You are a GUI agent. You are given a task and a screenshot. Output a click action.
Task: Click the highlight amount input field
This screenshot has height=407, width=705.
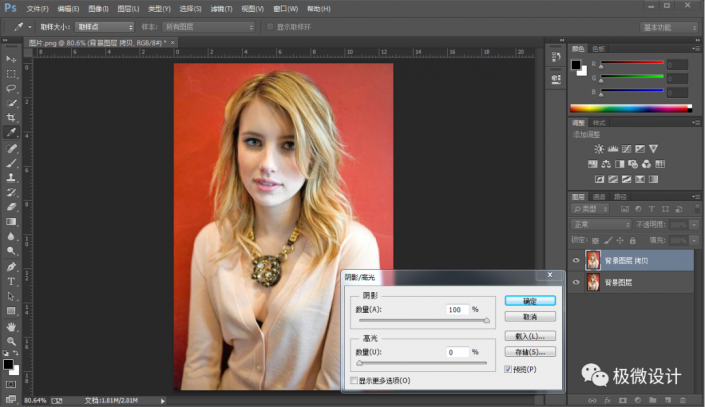click(x=458, y=352)
